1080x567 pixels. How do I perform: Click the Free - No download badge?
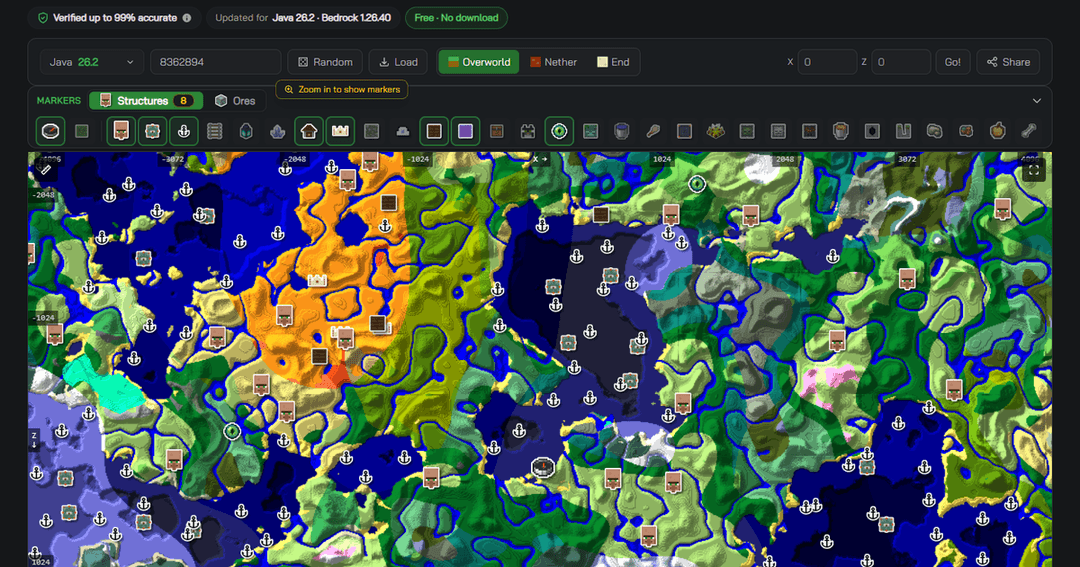(x=456, y=18)
